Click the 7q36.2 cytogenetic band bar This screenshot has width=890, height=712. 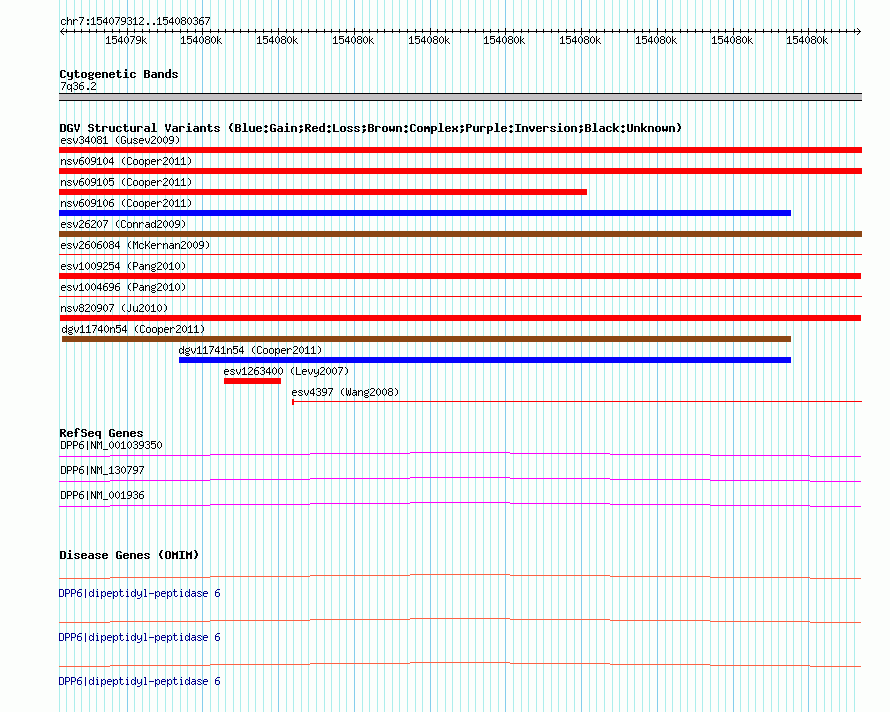(x=460, y=97)
